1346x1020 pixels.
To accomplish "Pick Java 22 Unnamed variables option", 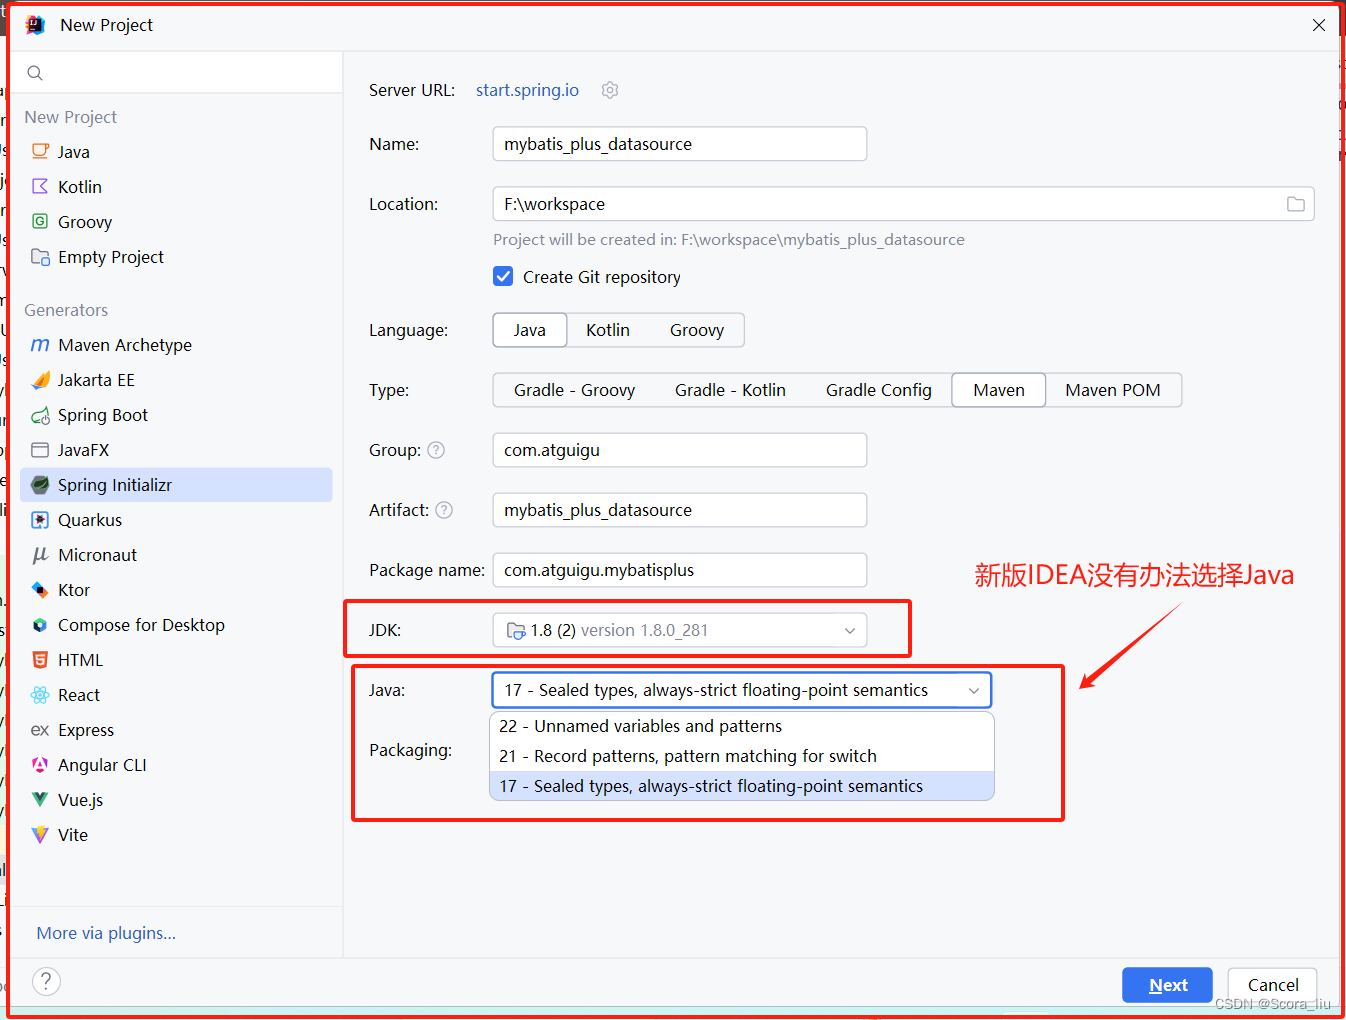I will point(742,726).
